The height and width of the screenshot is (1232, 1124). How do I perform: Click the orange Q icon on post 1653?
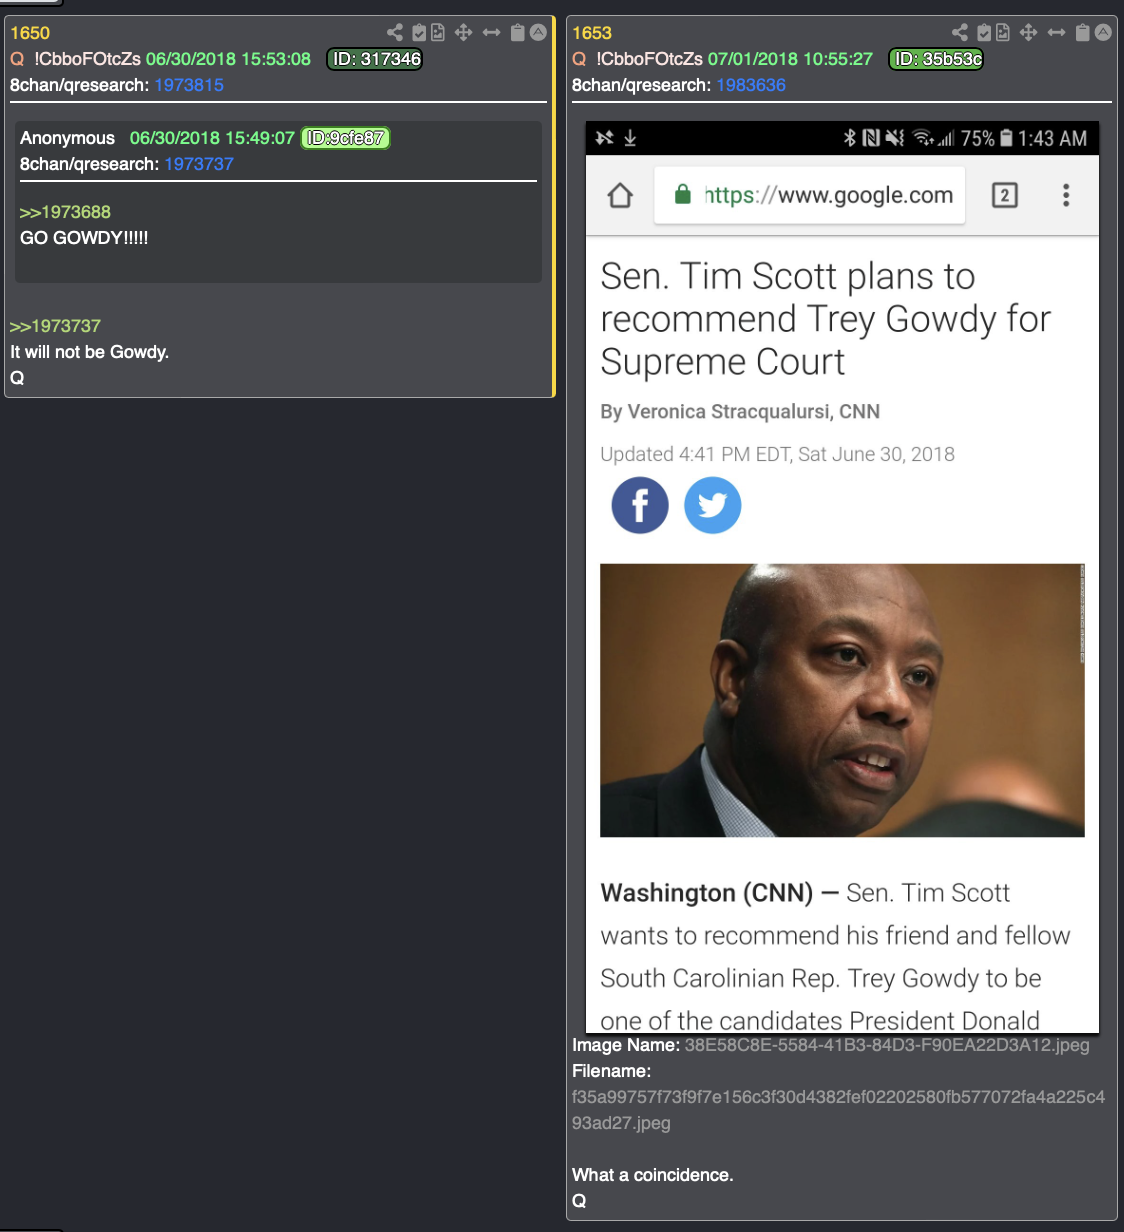579,59
